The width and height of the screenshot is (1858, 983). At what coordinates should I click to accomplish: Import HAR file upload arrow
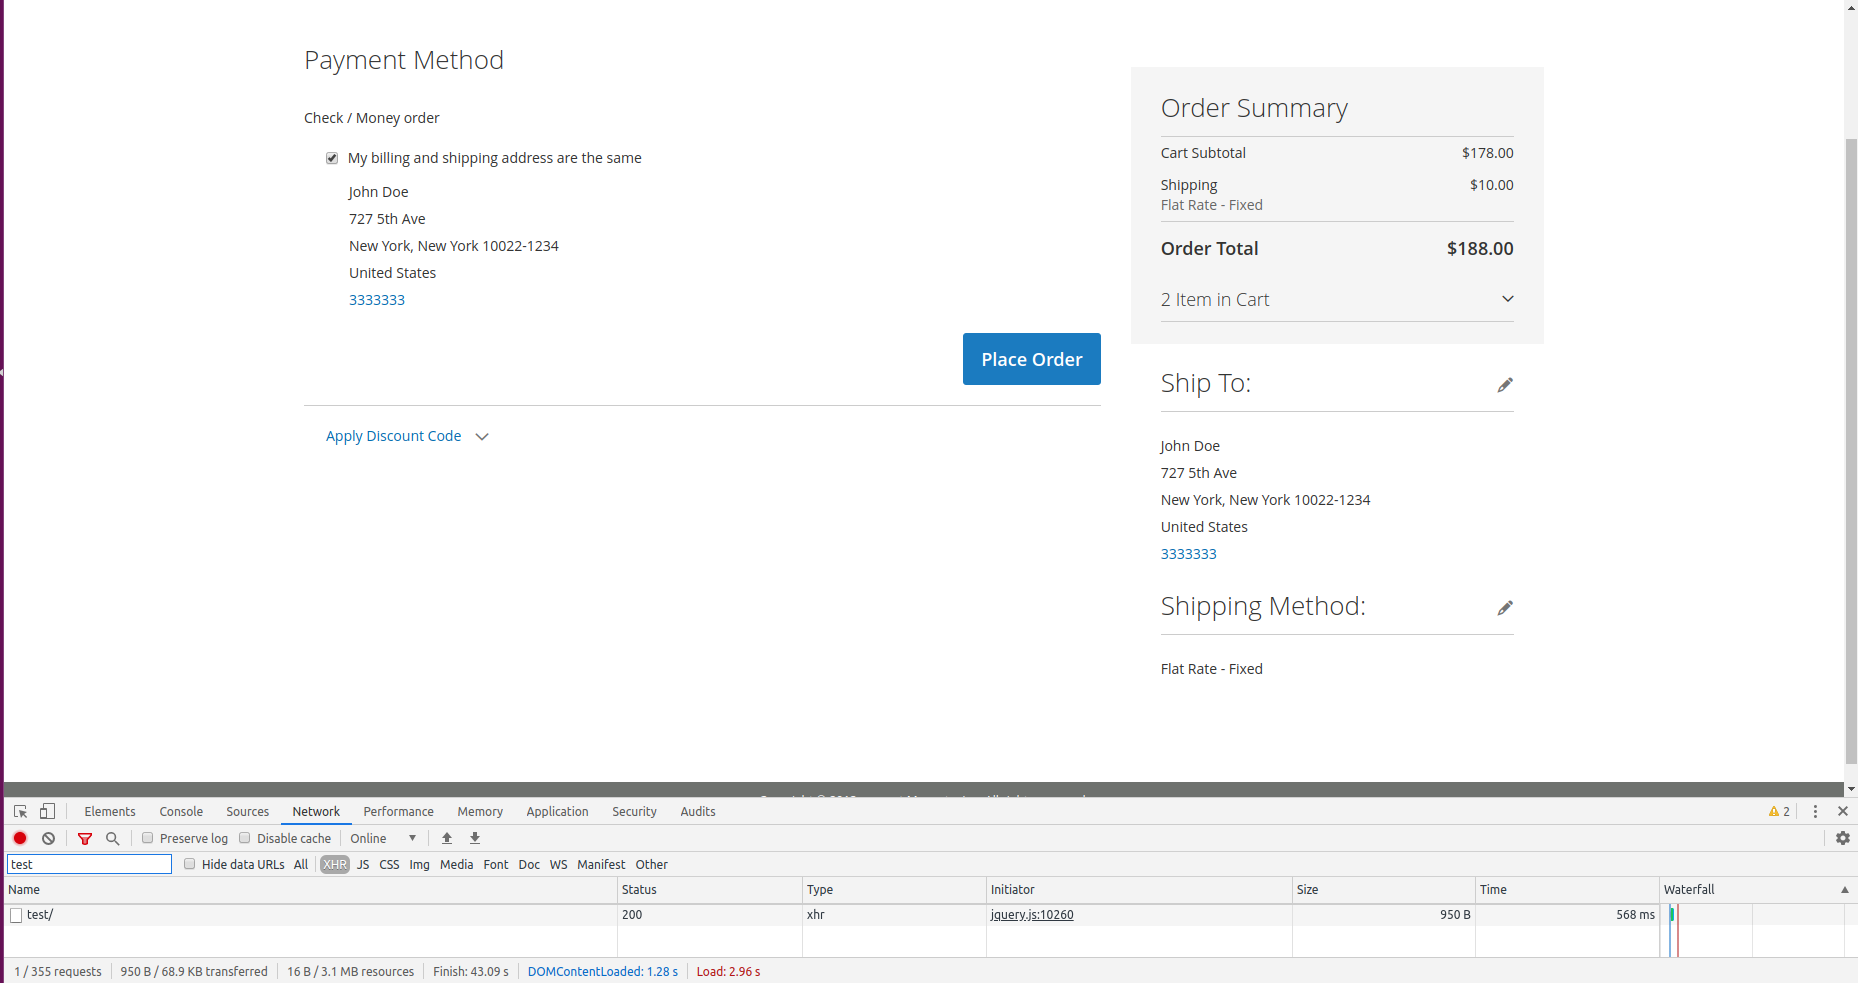point(447,838)
